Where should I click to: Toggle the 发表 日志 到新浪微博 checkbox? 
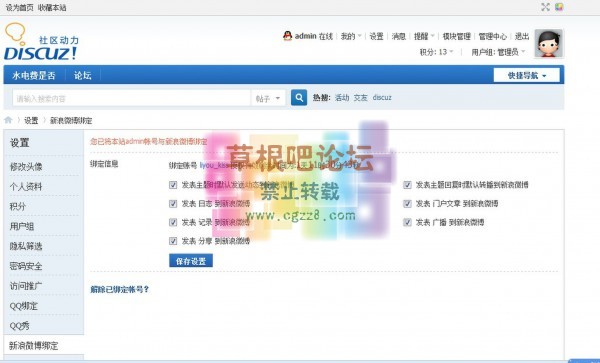173,203
